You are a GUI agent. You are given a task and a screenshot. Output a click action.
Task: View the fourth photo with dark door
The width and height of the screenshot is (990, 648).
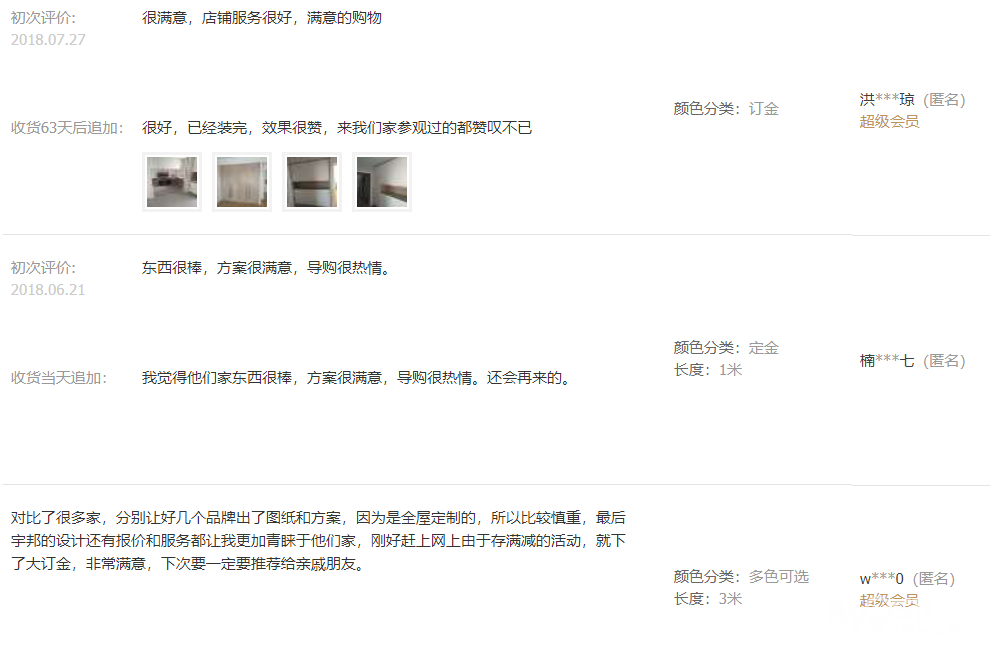(382, 182)
